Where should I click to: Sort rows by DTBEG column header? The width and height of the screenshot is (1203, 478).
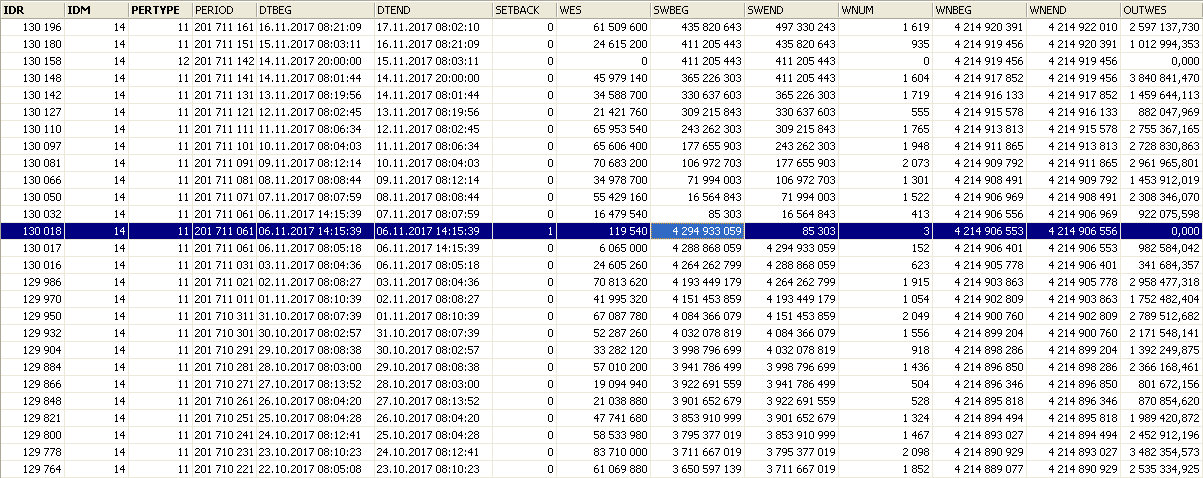314,8
